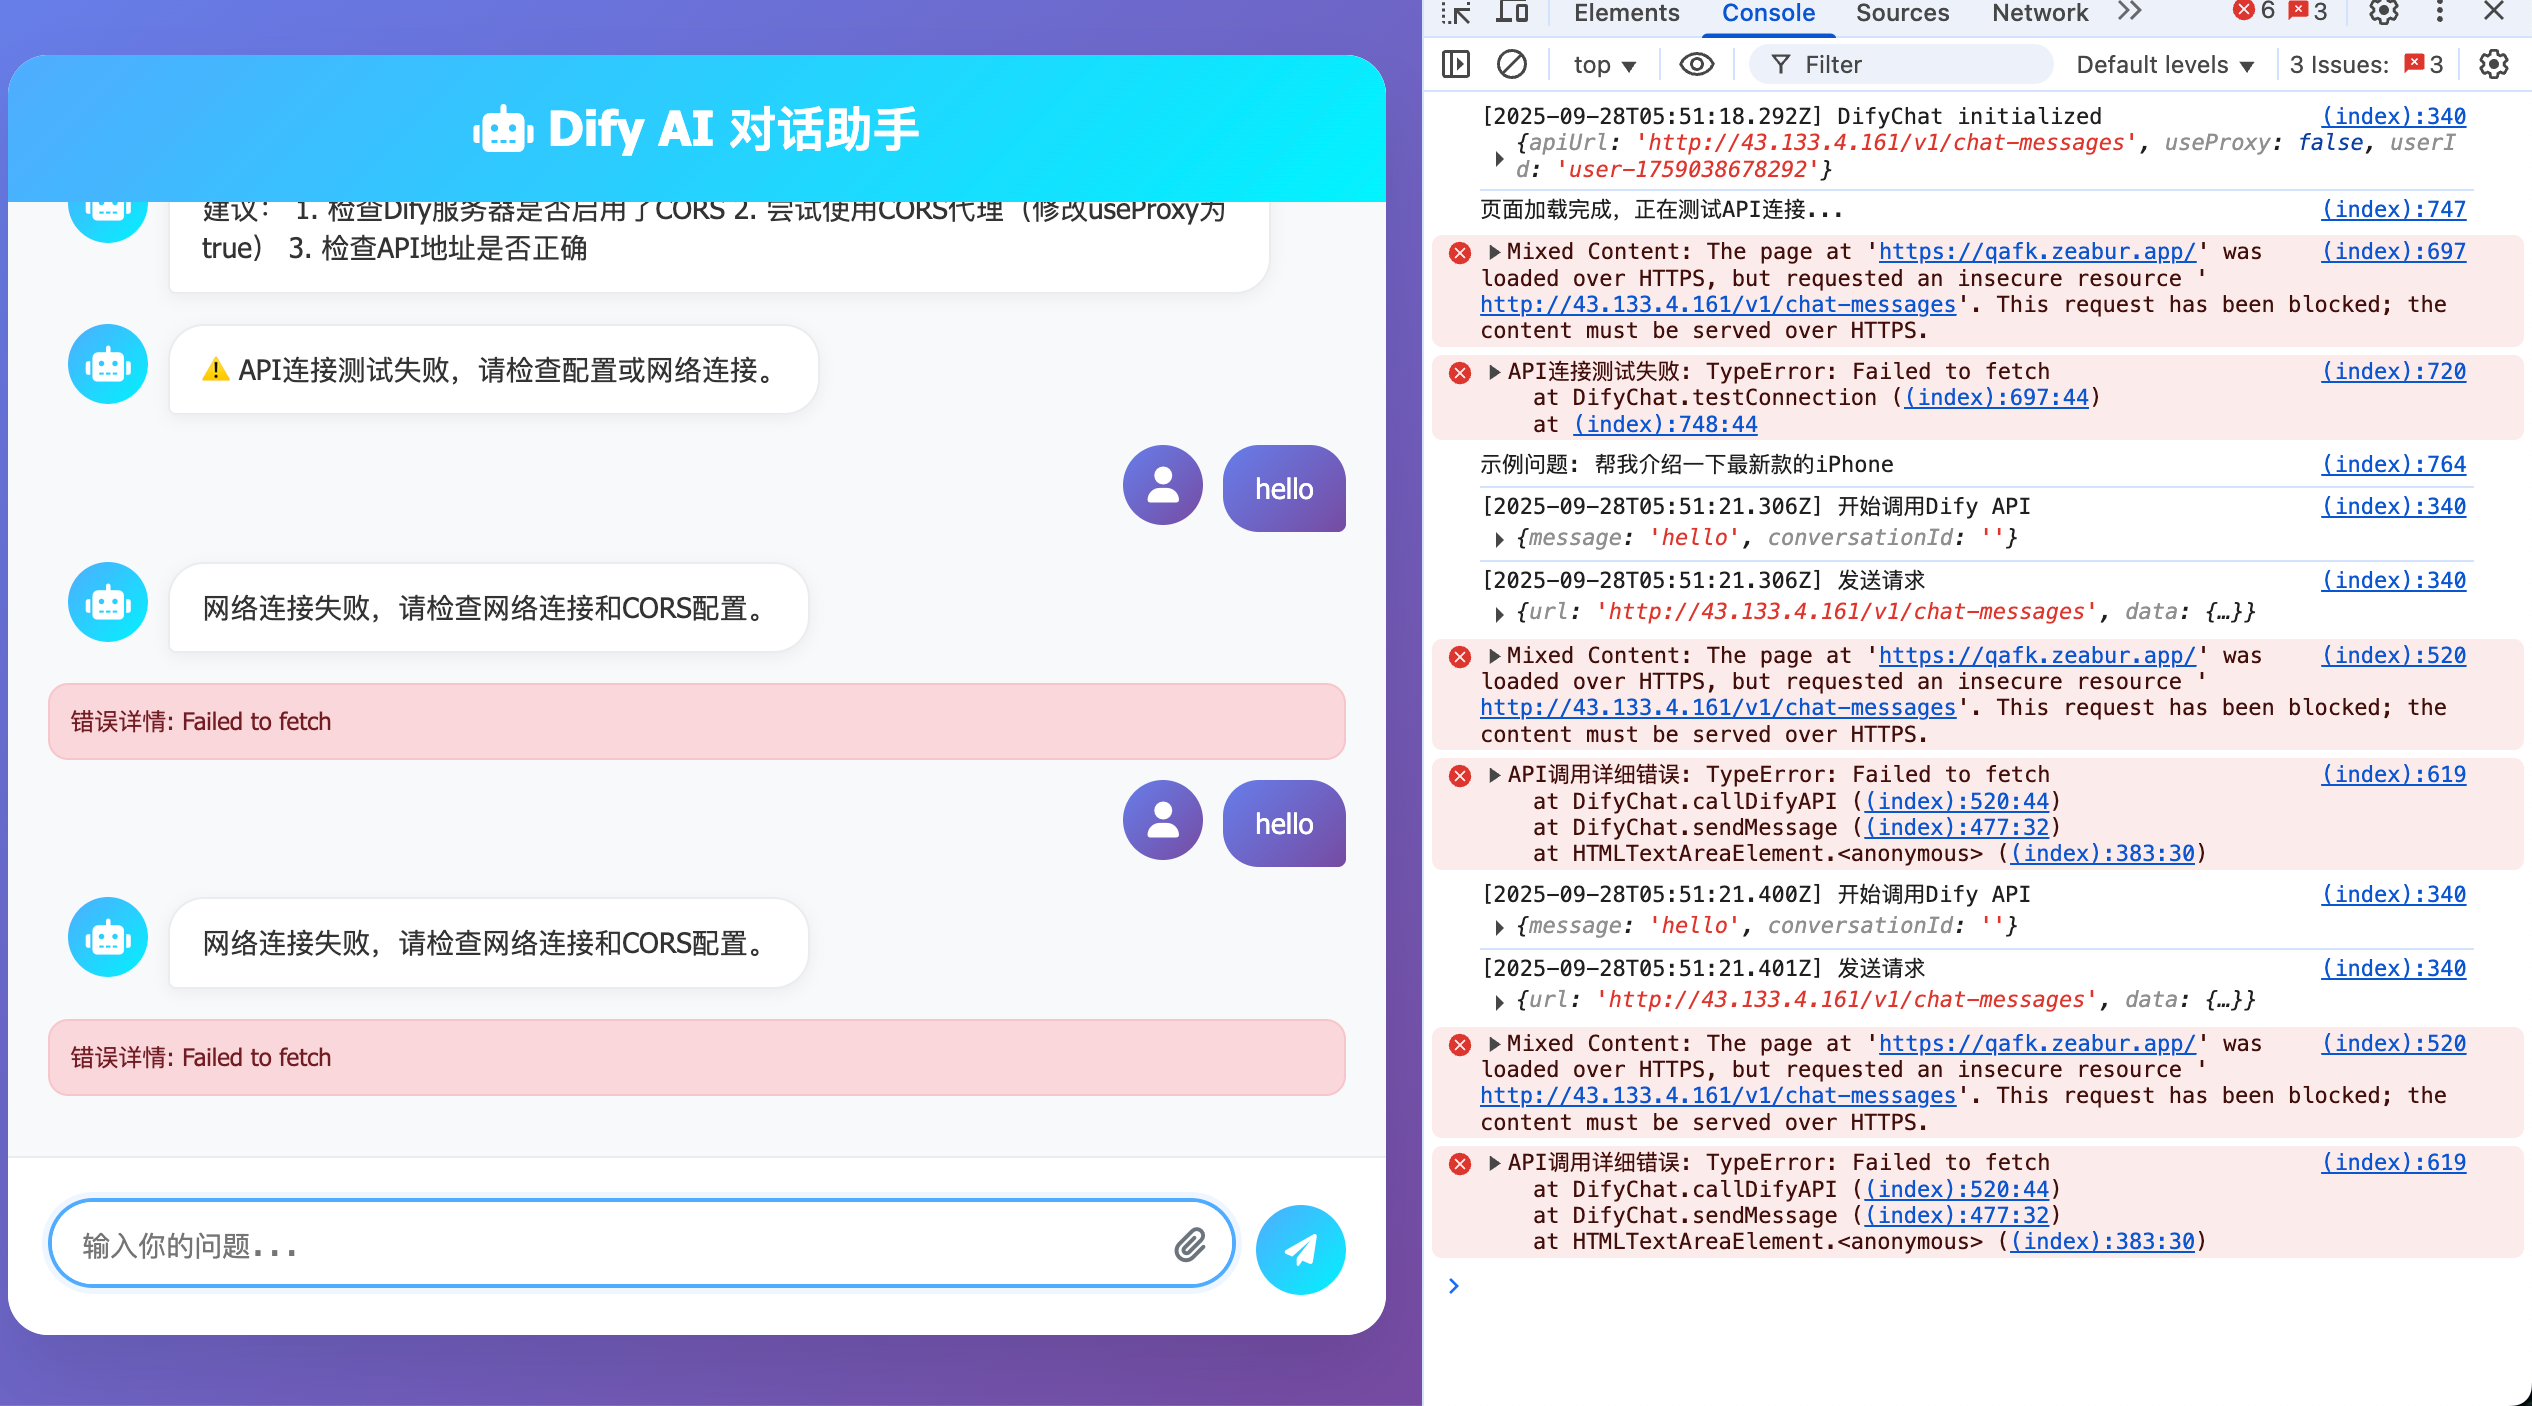2532x1406 pixels.
Task: Show more DevTools tabs chevron
Action: pyautogui.click(x=2130, y=13)
